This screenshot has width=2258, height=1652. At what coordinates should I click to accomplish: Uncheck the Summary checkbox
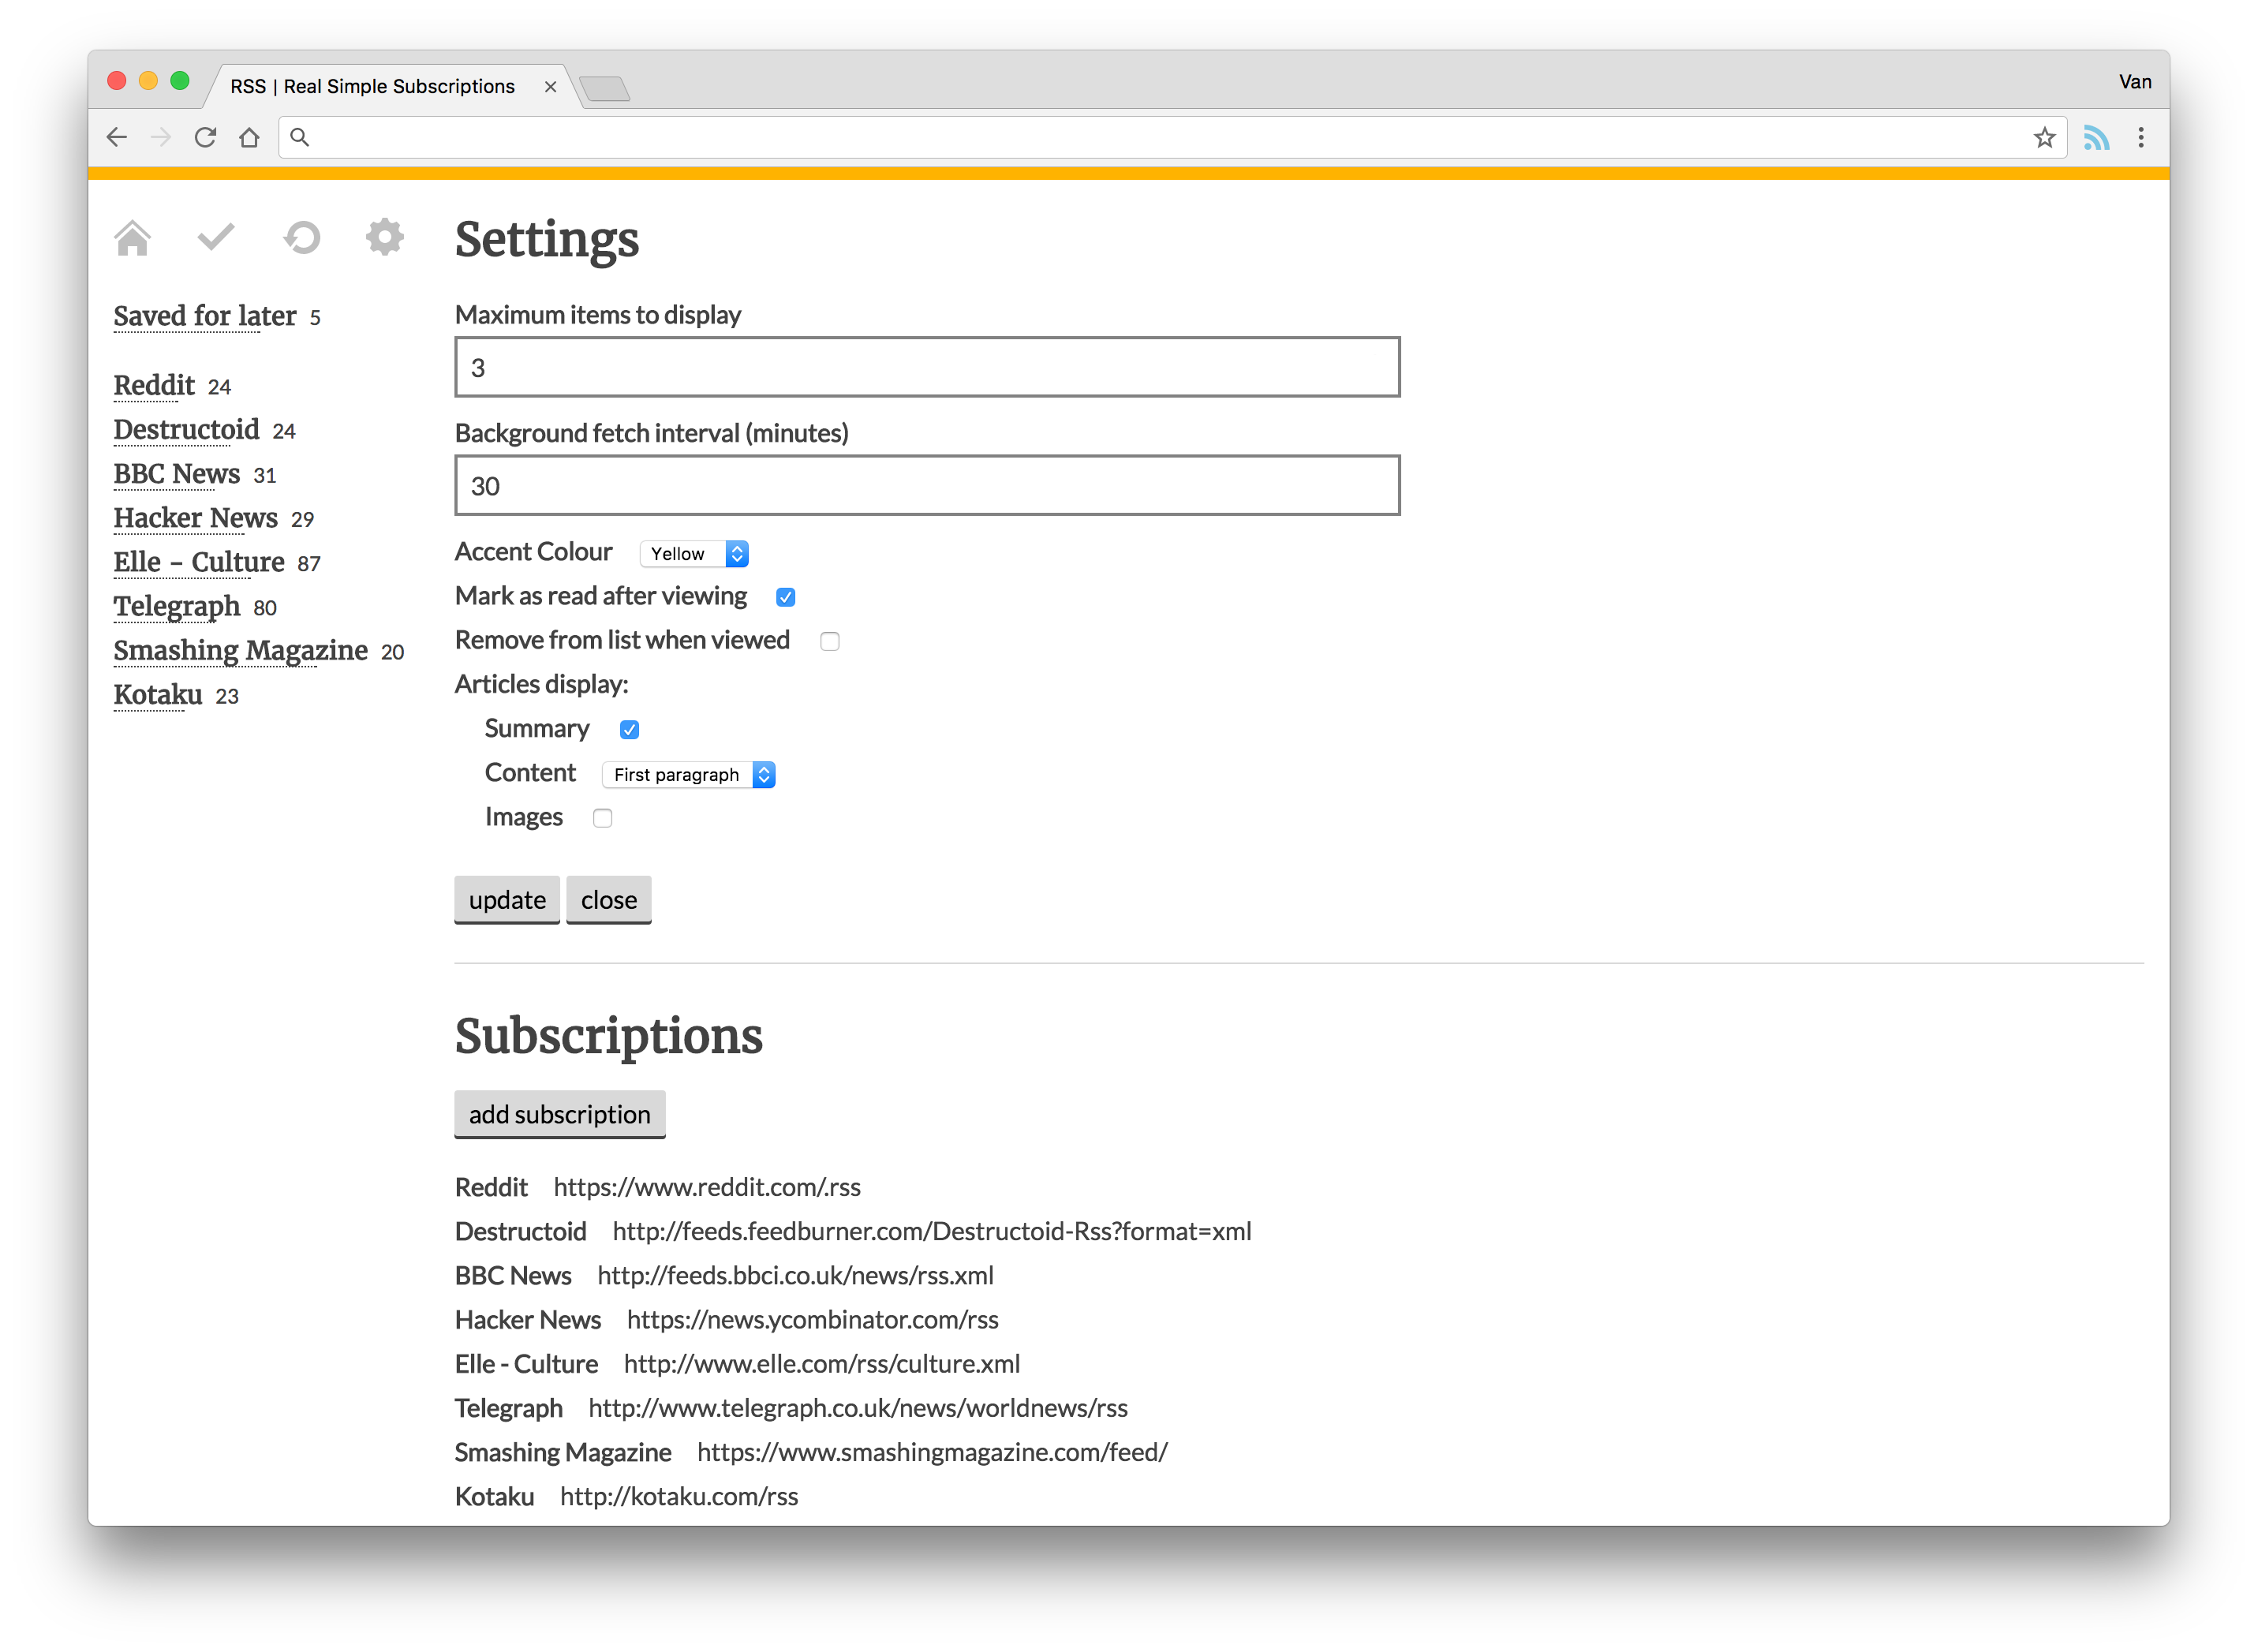(629, 729)
